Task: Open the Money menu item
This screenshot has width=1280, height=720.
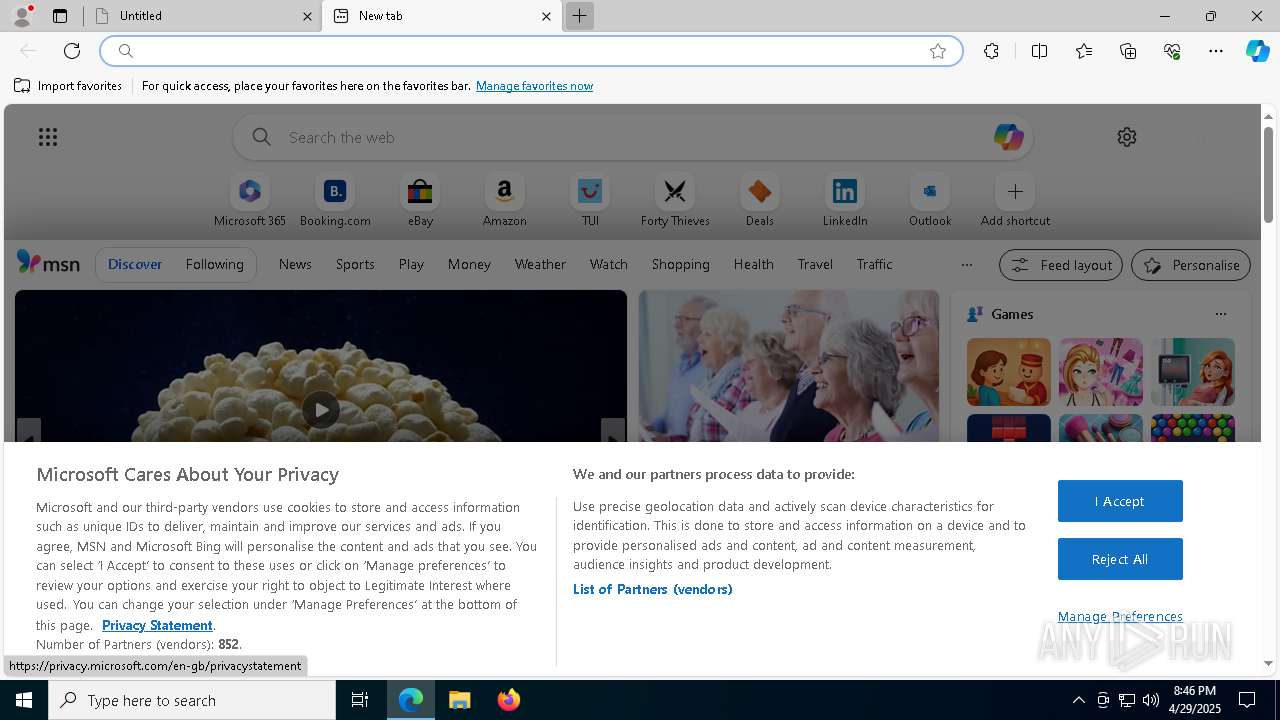Action: (x=469, y=264)
